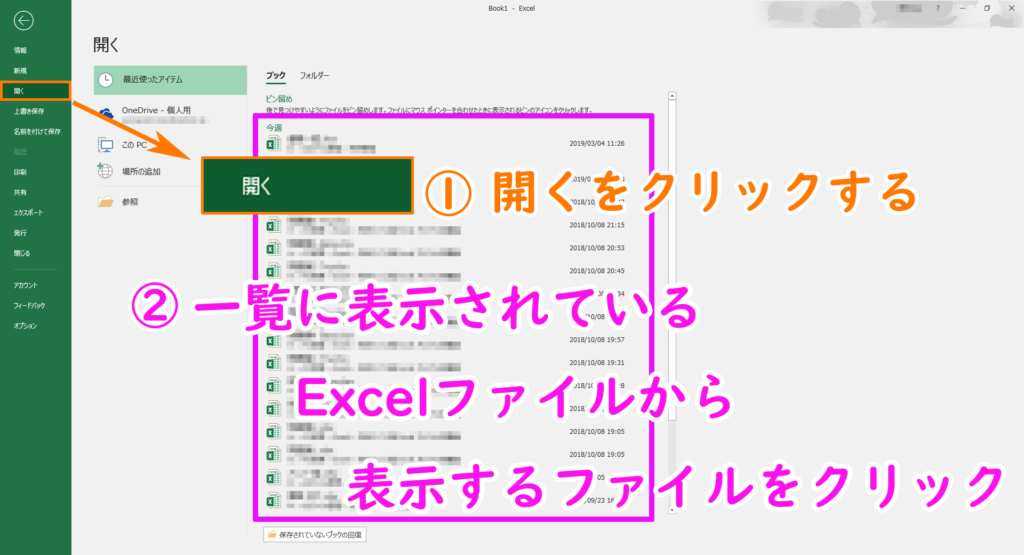Click the file list scrollbar thumb
This screenshot has width=1024, height=555.
[x=672, y=261]
